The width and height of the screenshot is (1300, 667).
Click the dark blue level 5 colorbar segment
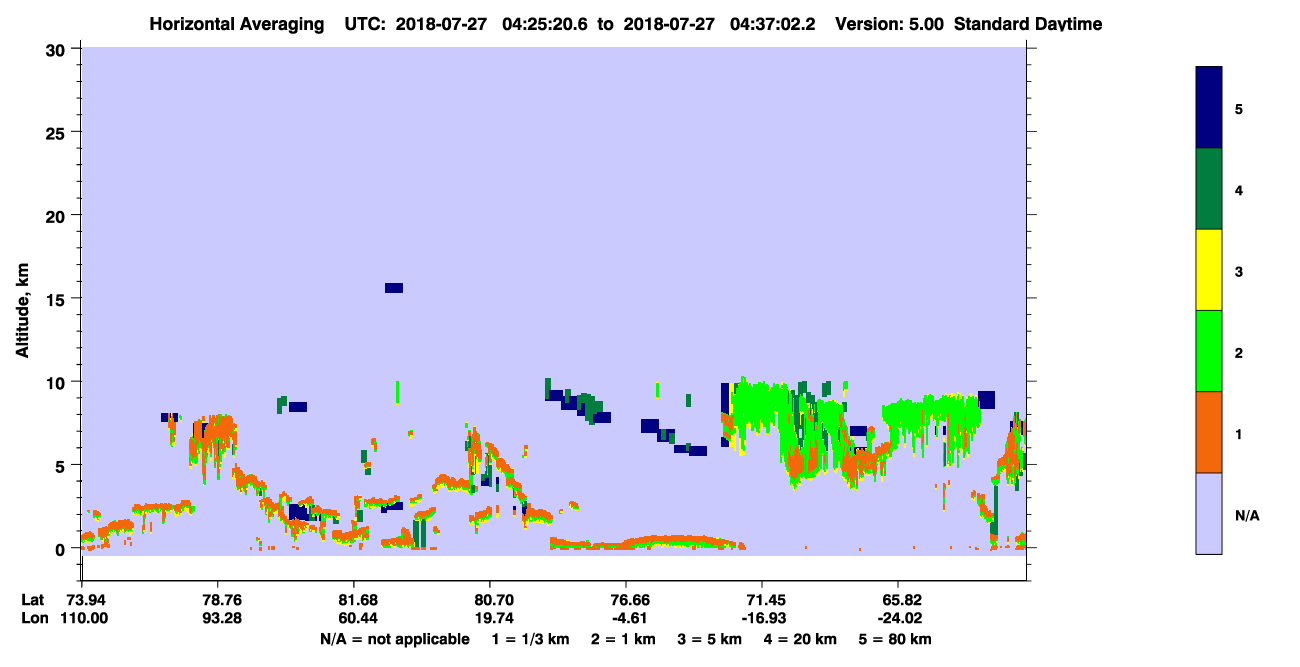tap(1209, 107)
